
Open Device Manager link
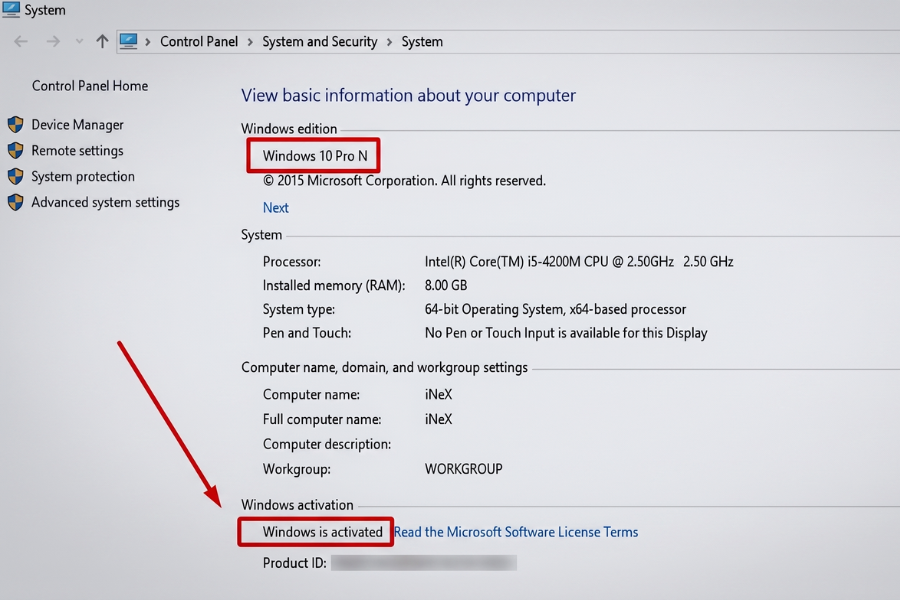pyautogui.click(x=77, y=125)
